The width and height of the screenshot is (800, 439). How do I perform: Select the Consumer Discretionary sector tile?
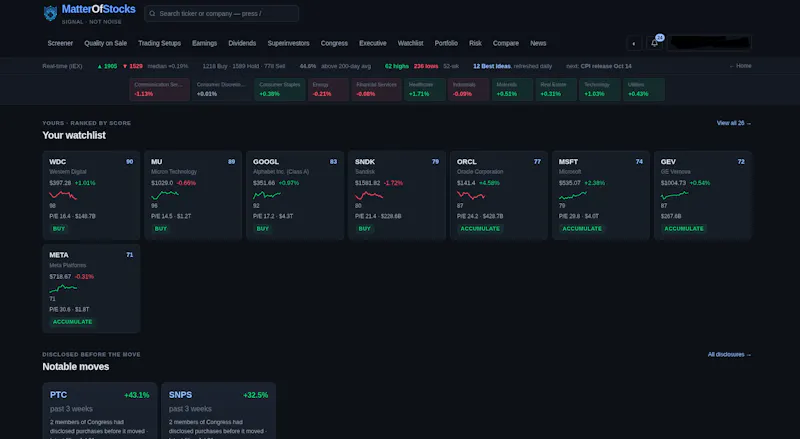point(222,89)
